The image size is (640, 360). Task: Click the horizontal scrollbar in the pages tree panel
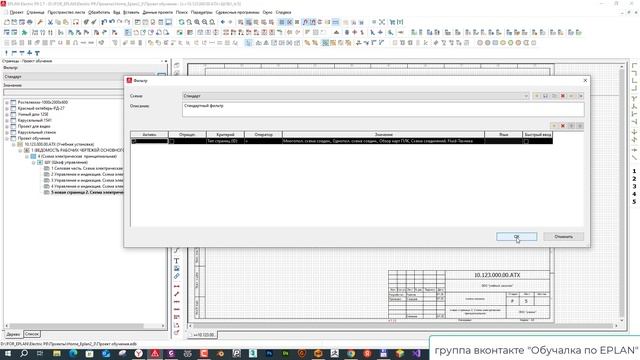coord(76,326)
